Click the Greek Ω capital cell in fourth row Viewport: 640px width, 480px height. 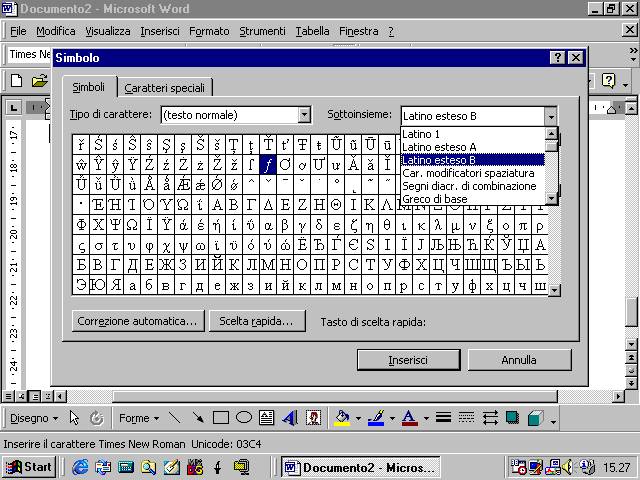pos(182,204)
